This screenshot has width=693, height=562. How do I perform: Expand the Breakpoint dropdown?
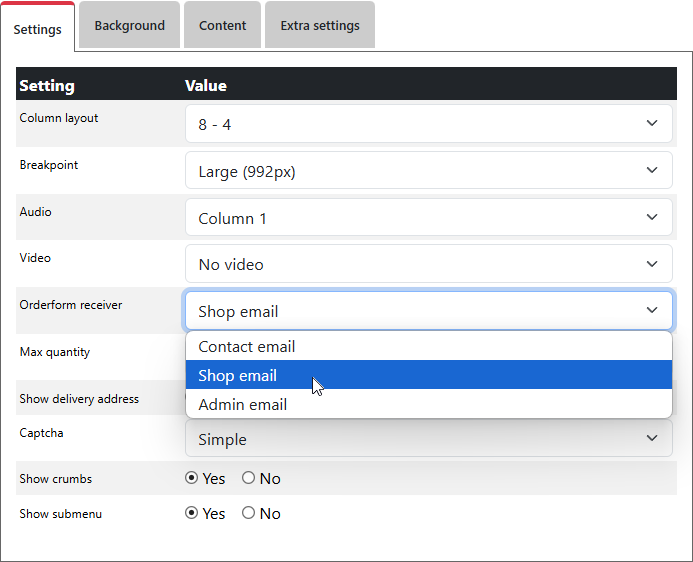pyautogui.click(x=428, y=171)
